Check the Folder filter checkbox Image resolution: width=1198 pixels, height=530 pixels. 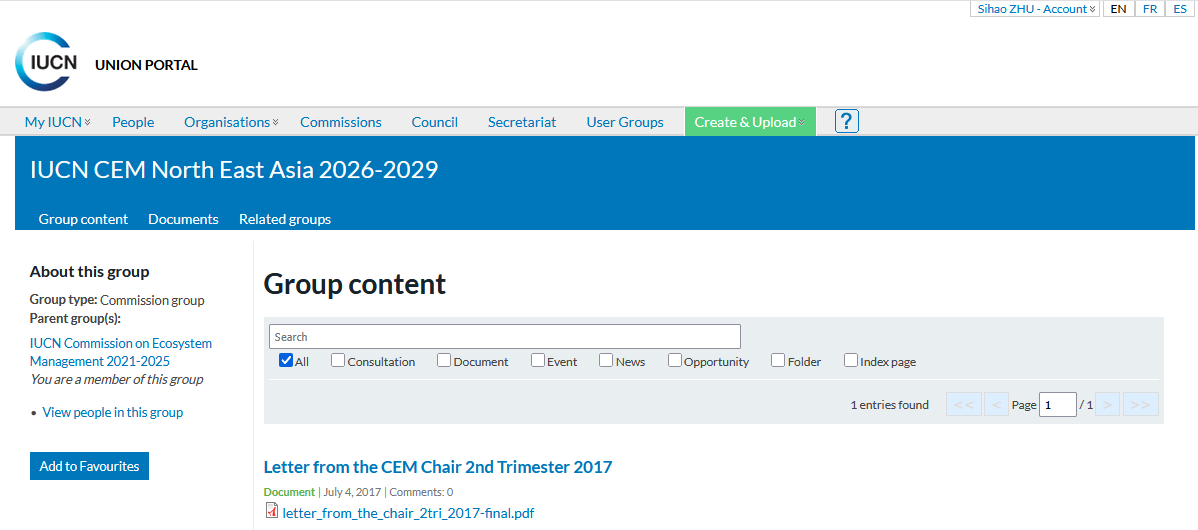coord(778,360)
